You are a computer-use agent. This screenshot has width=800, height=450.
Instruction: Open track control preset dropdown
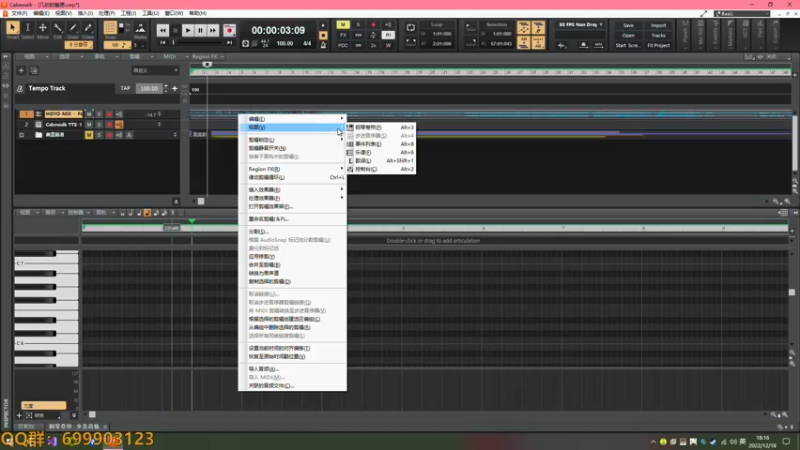[155, 70]
